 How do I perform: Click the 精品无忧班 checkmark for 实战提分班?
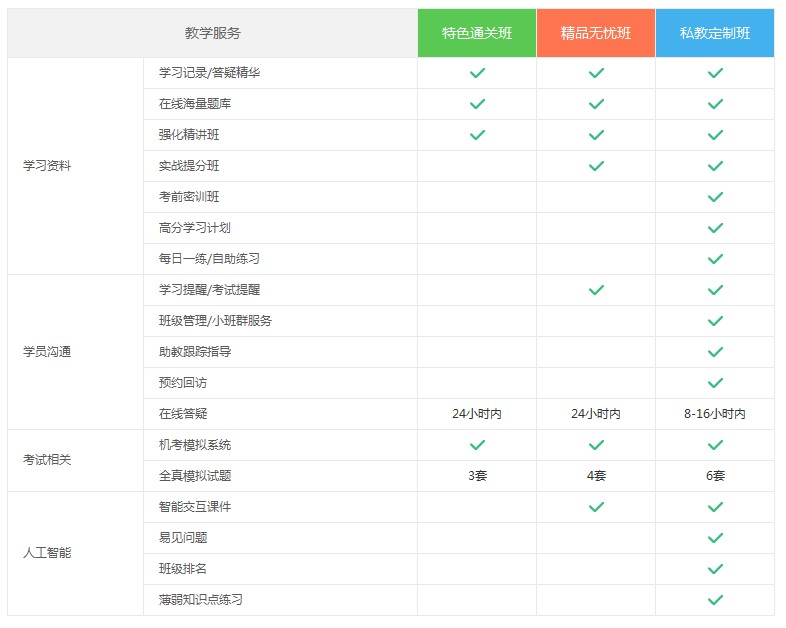point(596,166)
